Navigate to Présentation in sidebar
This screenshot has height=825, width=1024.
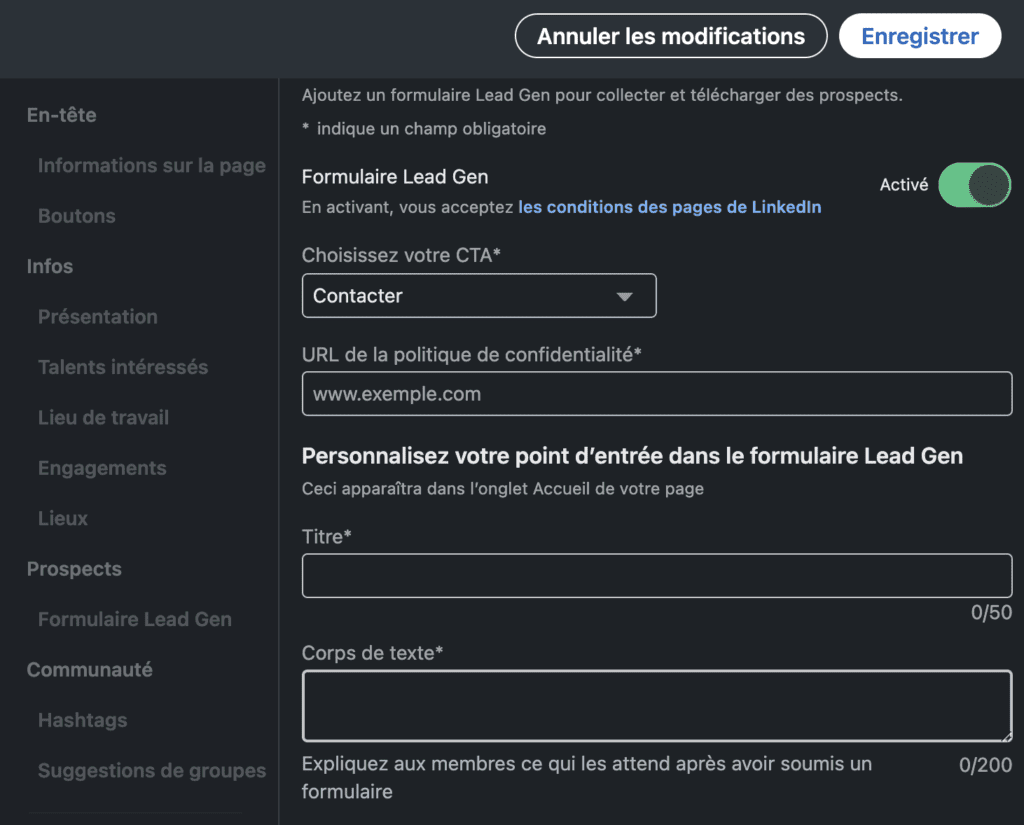pyautogui.click(x=97, y=317)
